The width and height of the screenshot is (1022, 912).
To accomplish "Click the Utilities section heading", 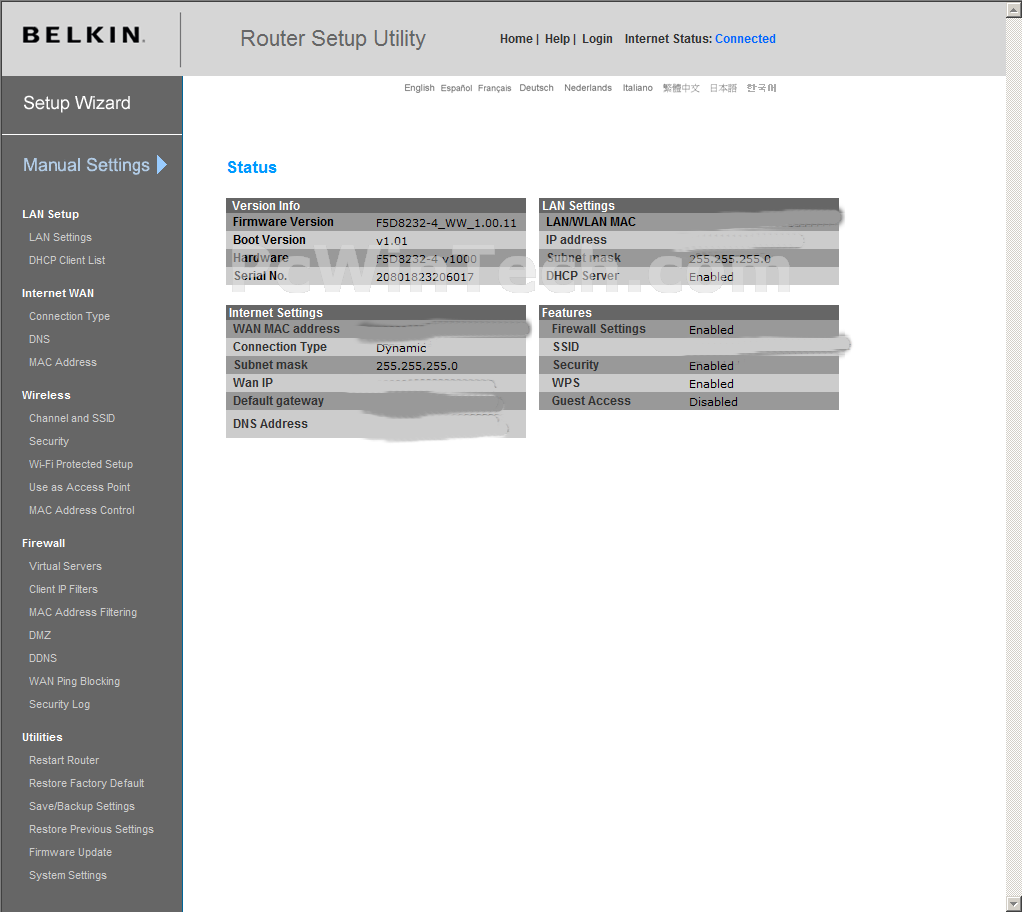I will coord(42,737).
